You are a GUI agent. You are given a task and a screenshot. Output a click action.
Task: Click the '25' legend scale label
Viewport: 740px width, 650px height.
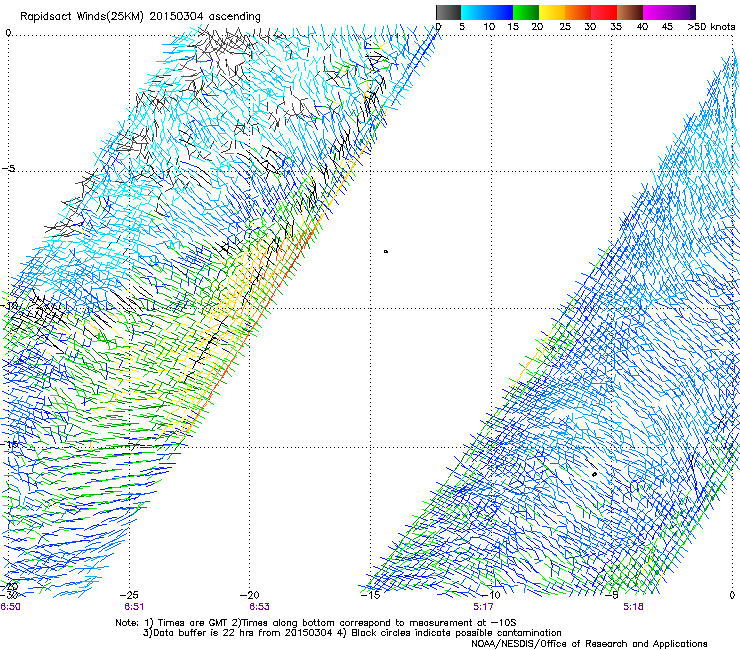tap(565, 27)
